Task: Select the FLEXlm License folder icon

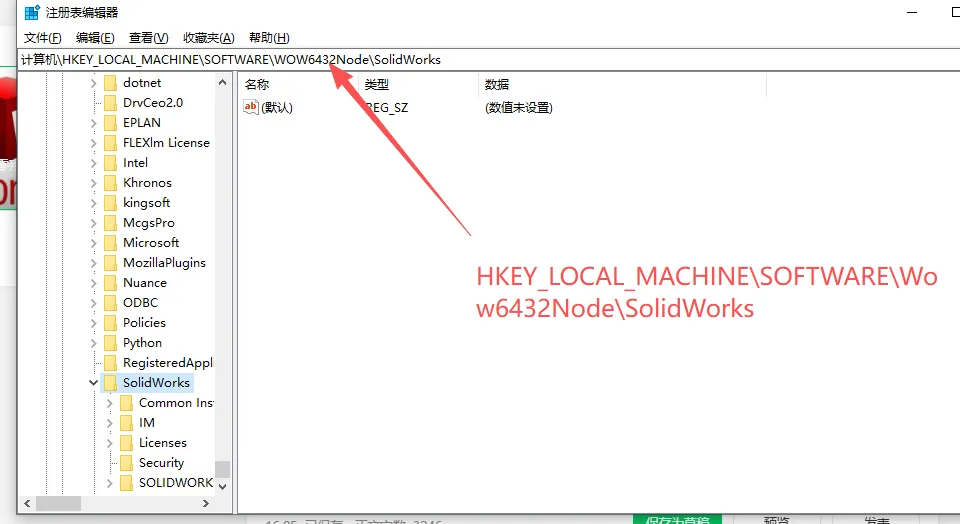Action: [110, 143]
